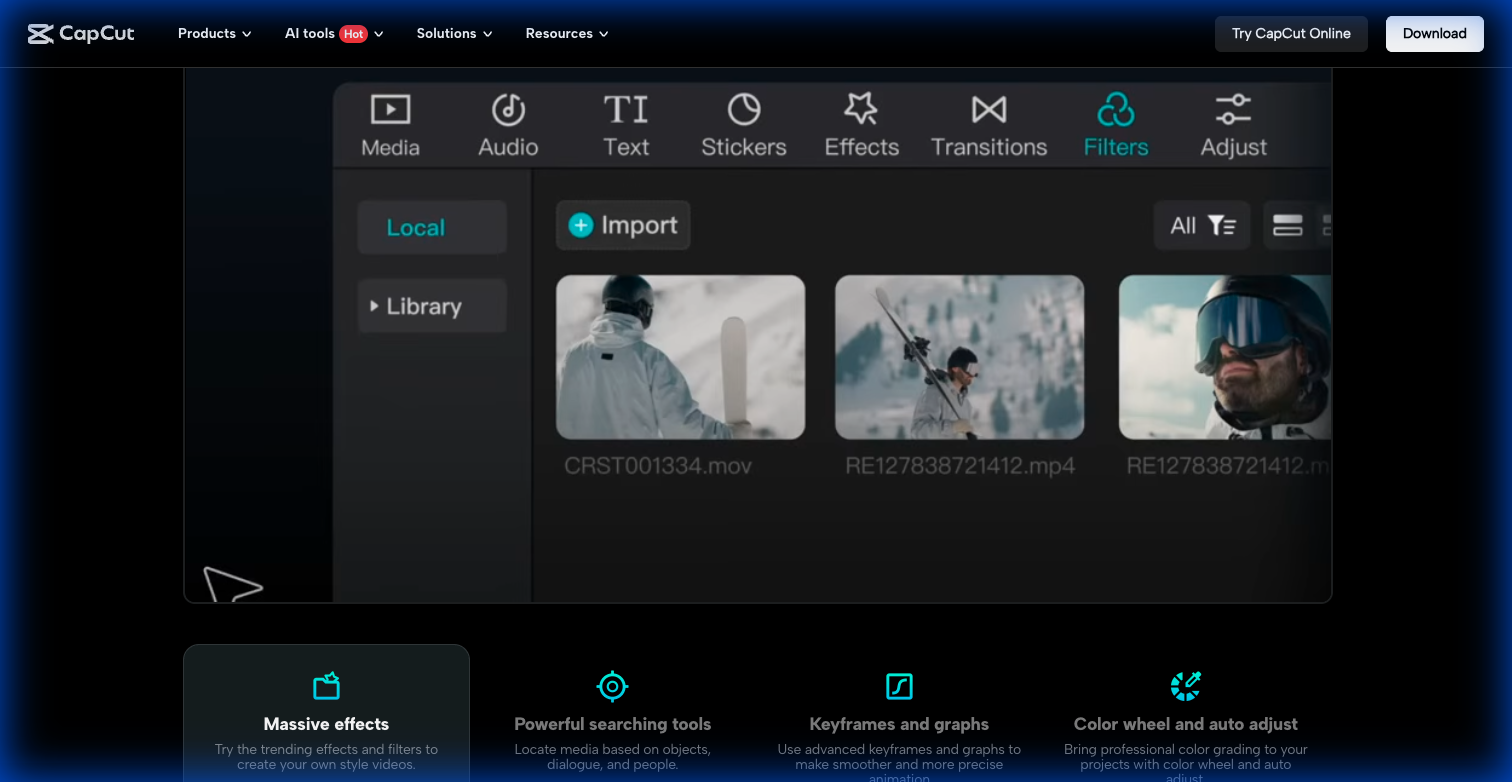The image size is (1512, 782).
Task: Click the Color wheel and auto adjust icon
Action: coord(1185,686)
